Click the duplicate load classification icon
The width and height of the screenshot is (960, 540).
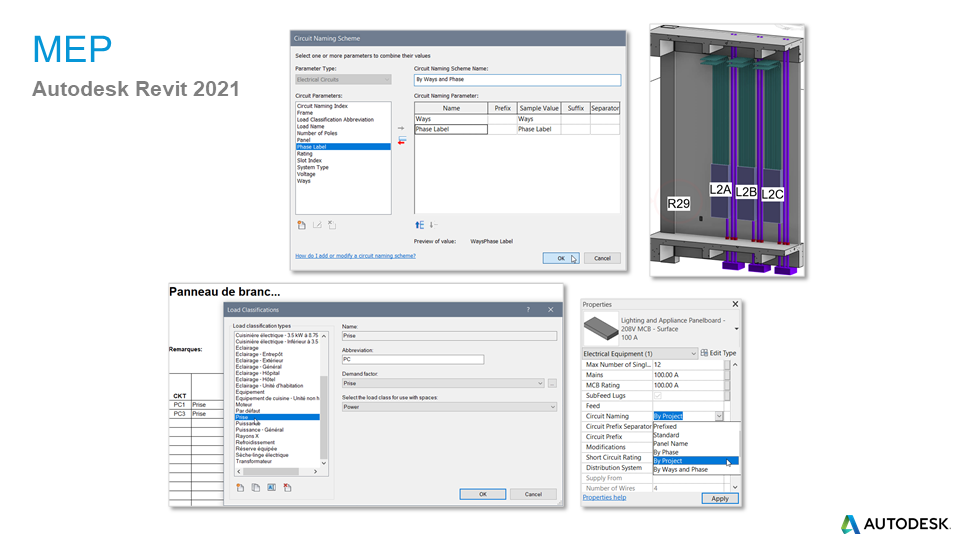[255, 487]
